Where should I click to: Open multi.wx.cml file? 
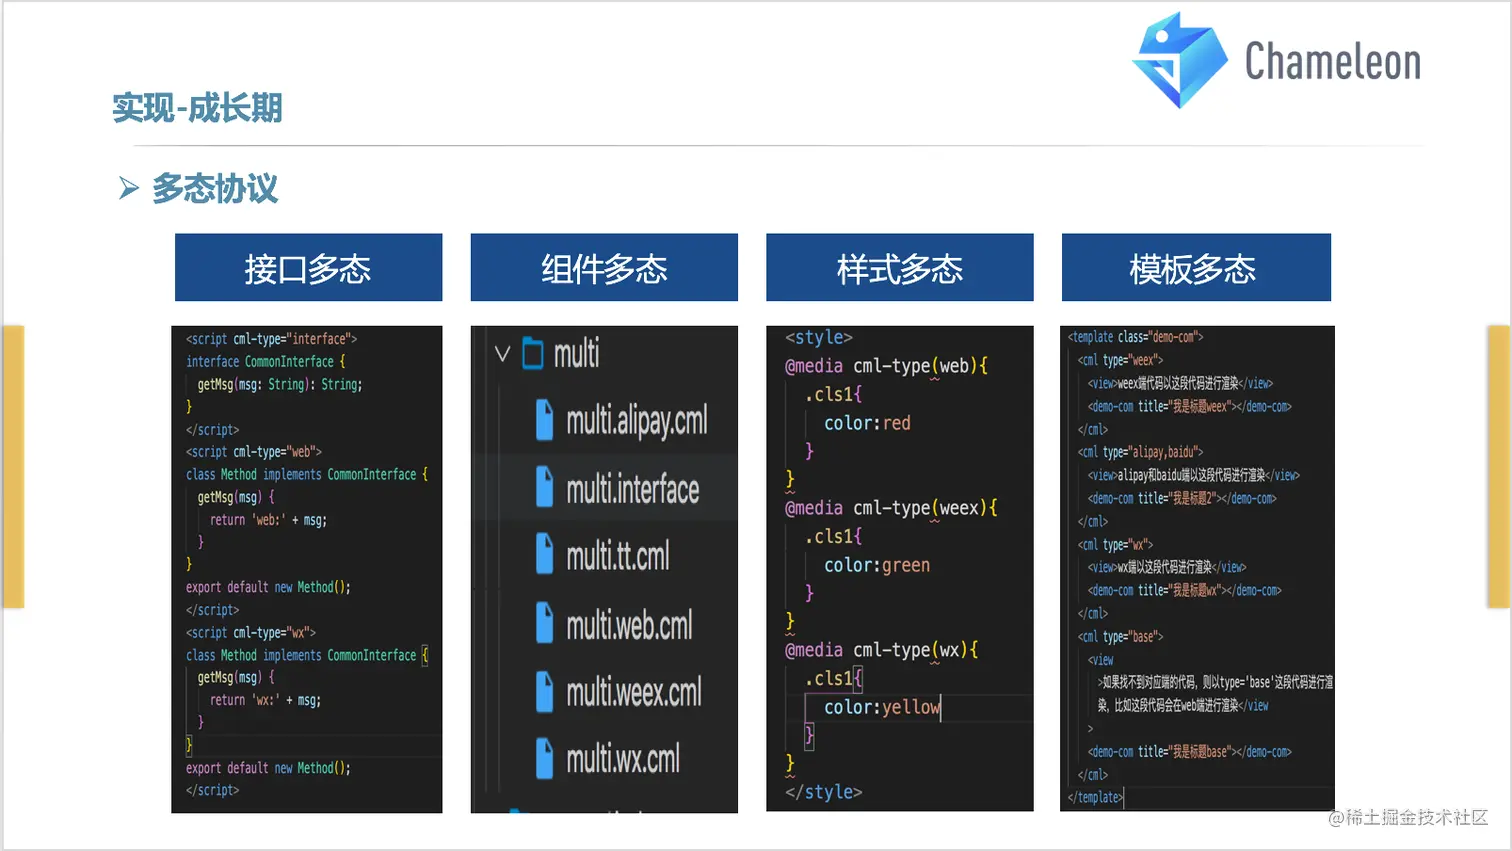coord(623,759)
